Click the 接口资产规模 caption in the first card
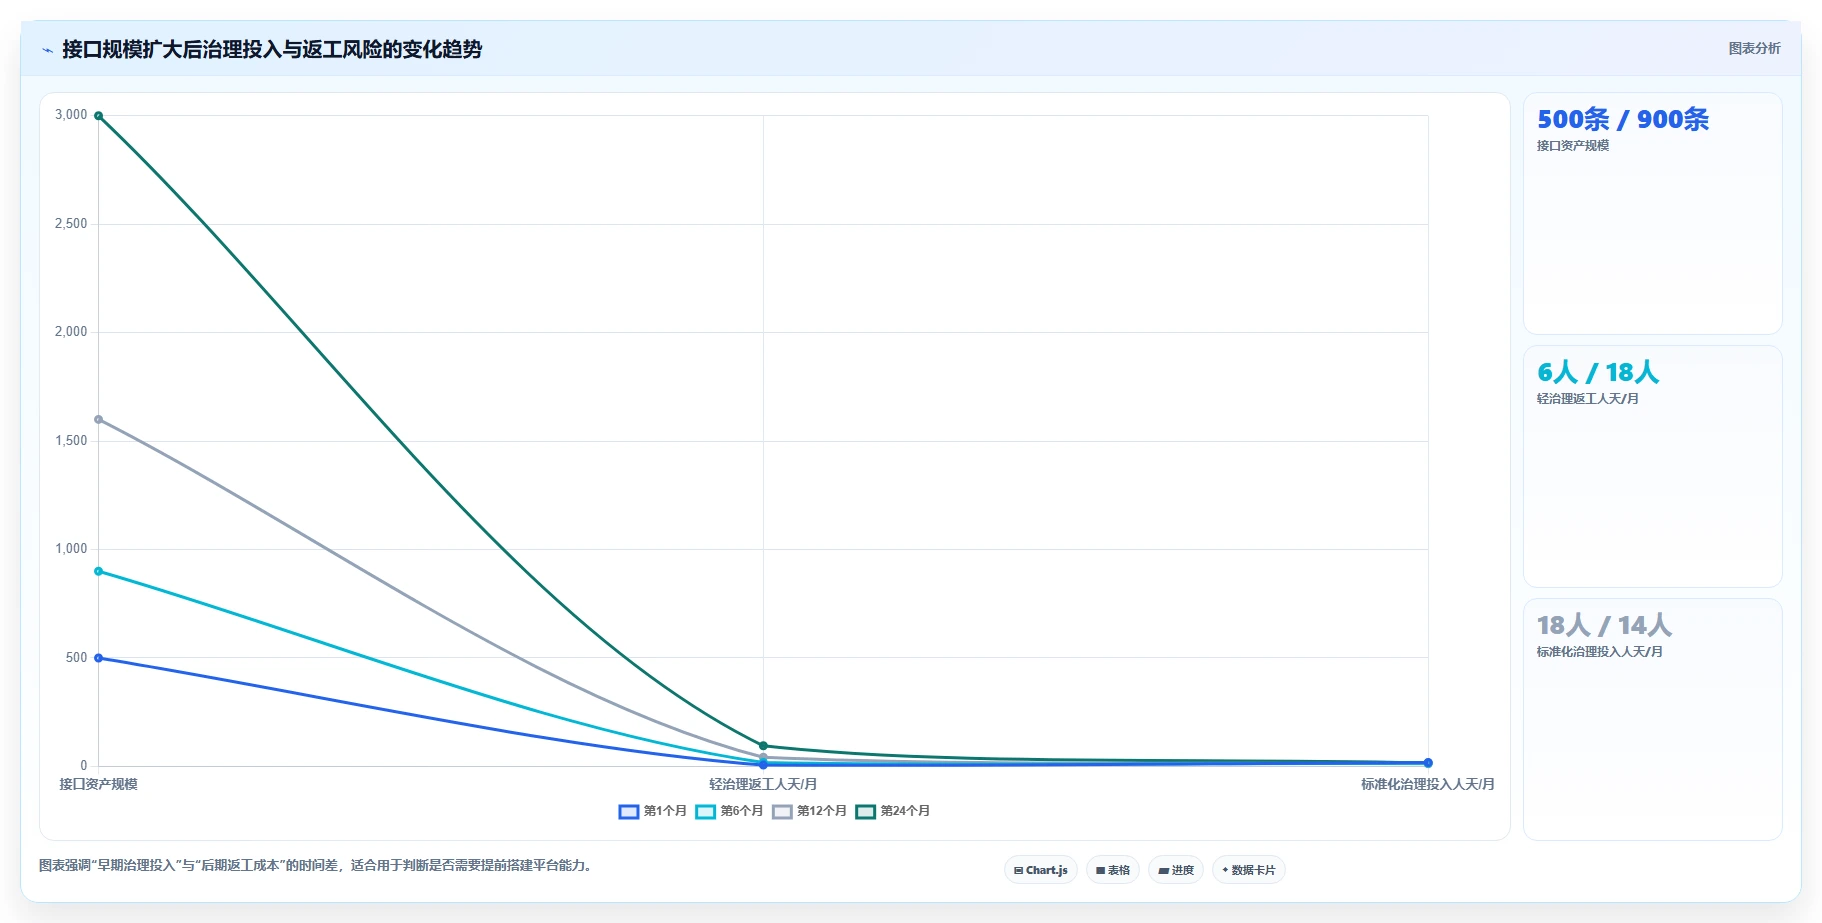 1573,146
